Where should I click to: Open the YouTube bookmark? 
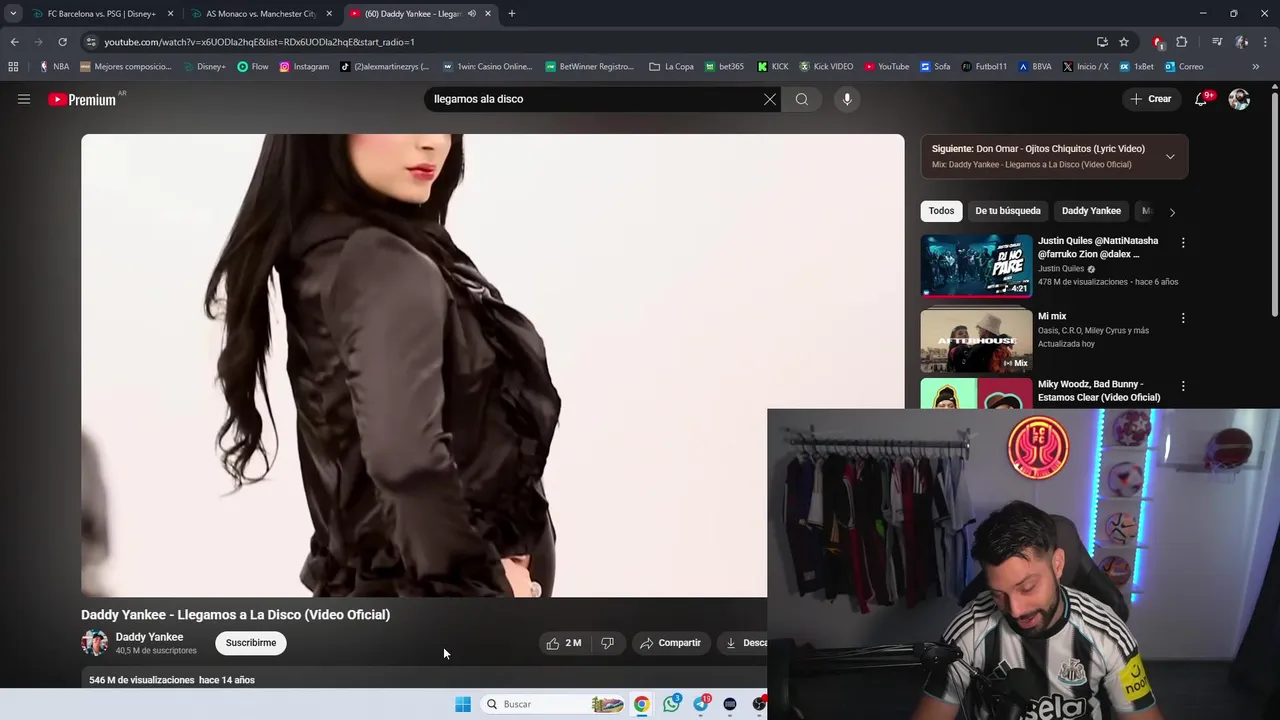point(887,67)
